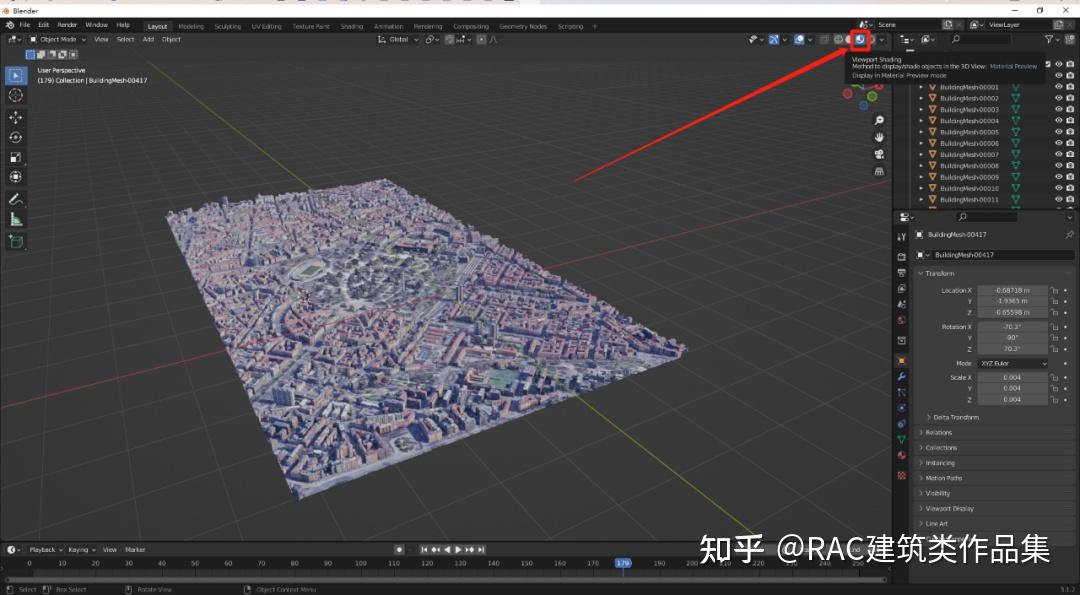Hide BuildingMesh00005 with eye icon
This screenshot has width=1080, height=595.
(1059, 132)
